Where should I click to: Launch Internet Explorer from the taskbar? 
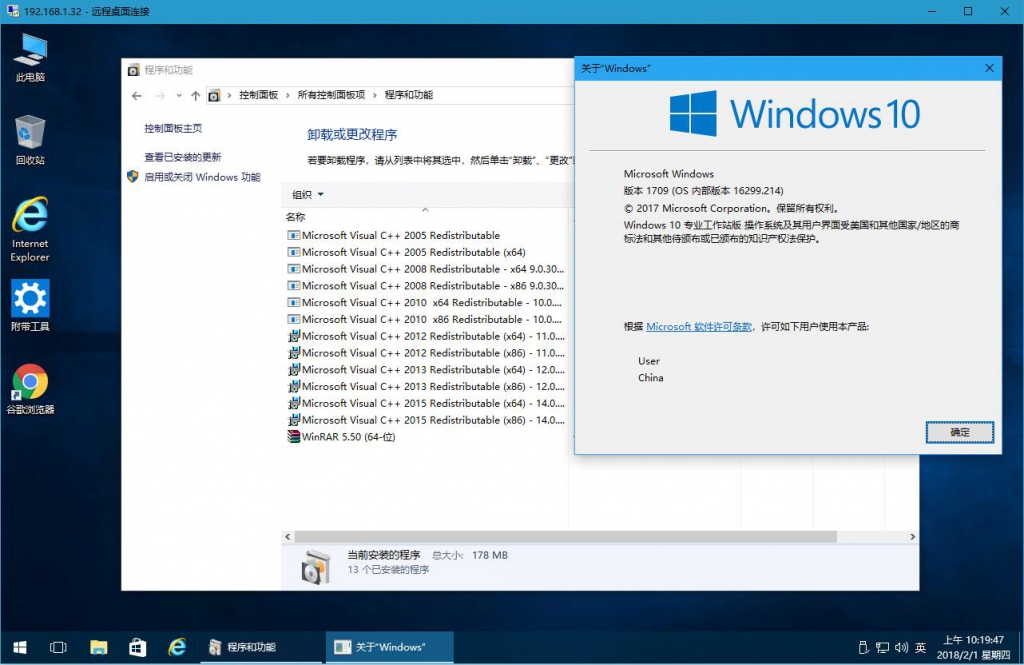click(177, 647)
